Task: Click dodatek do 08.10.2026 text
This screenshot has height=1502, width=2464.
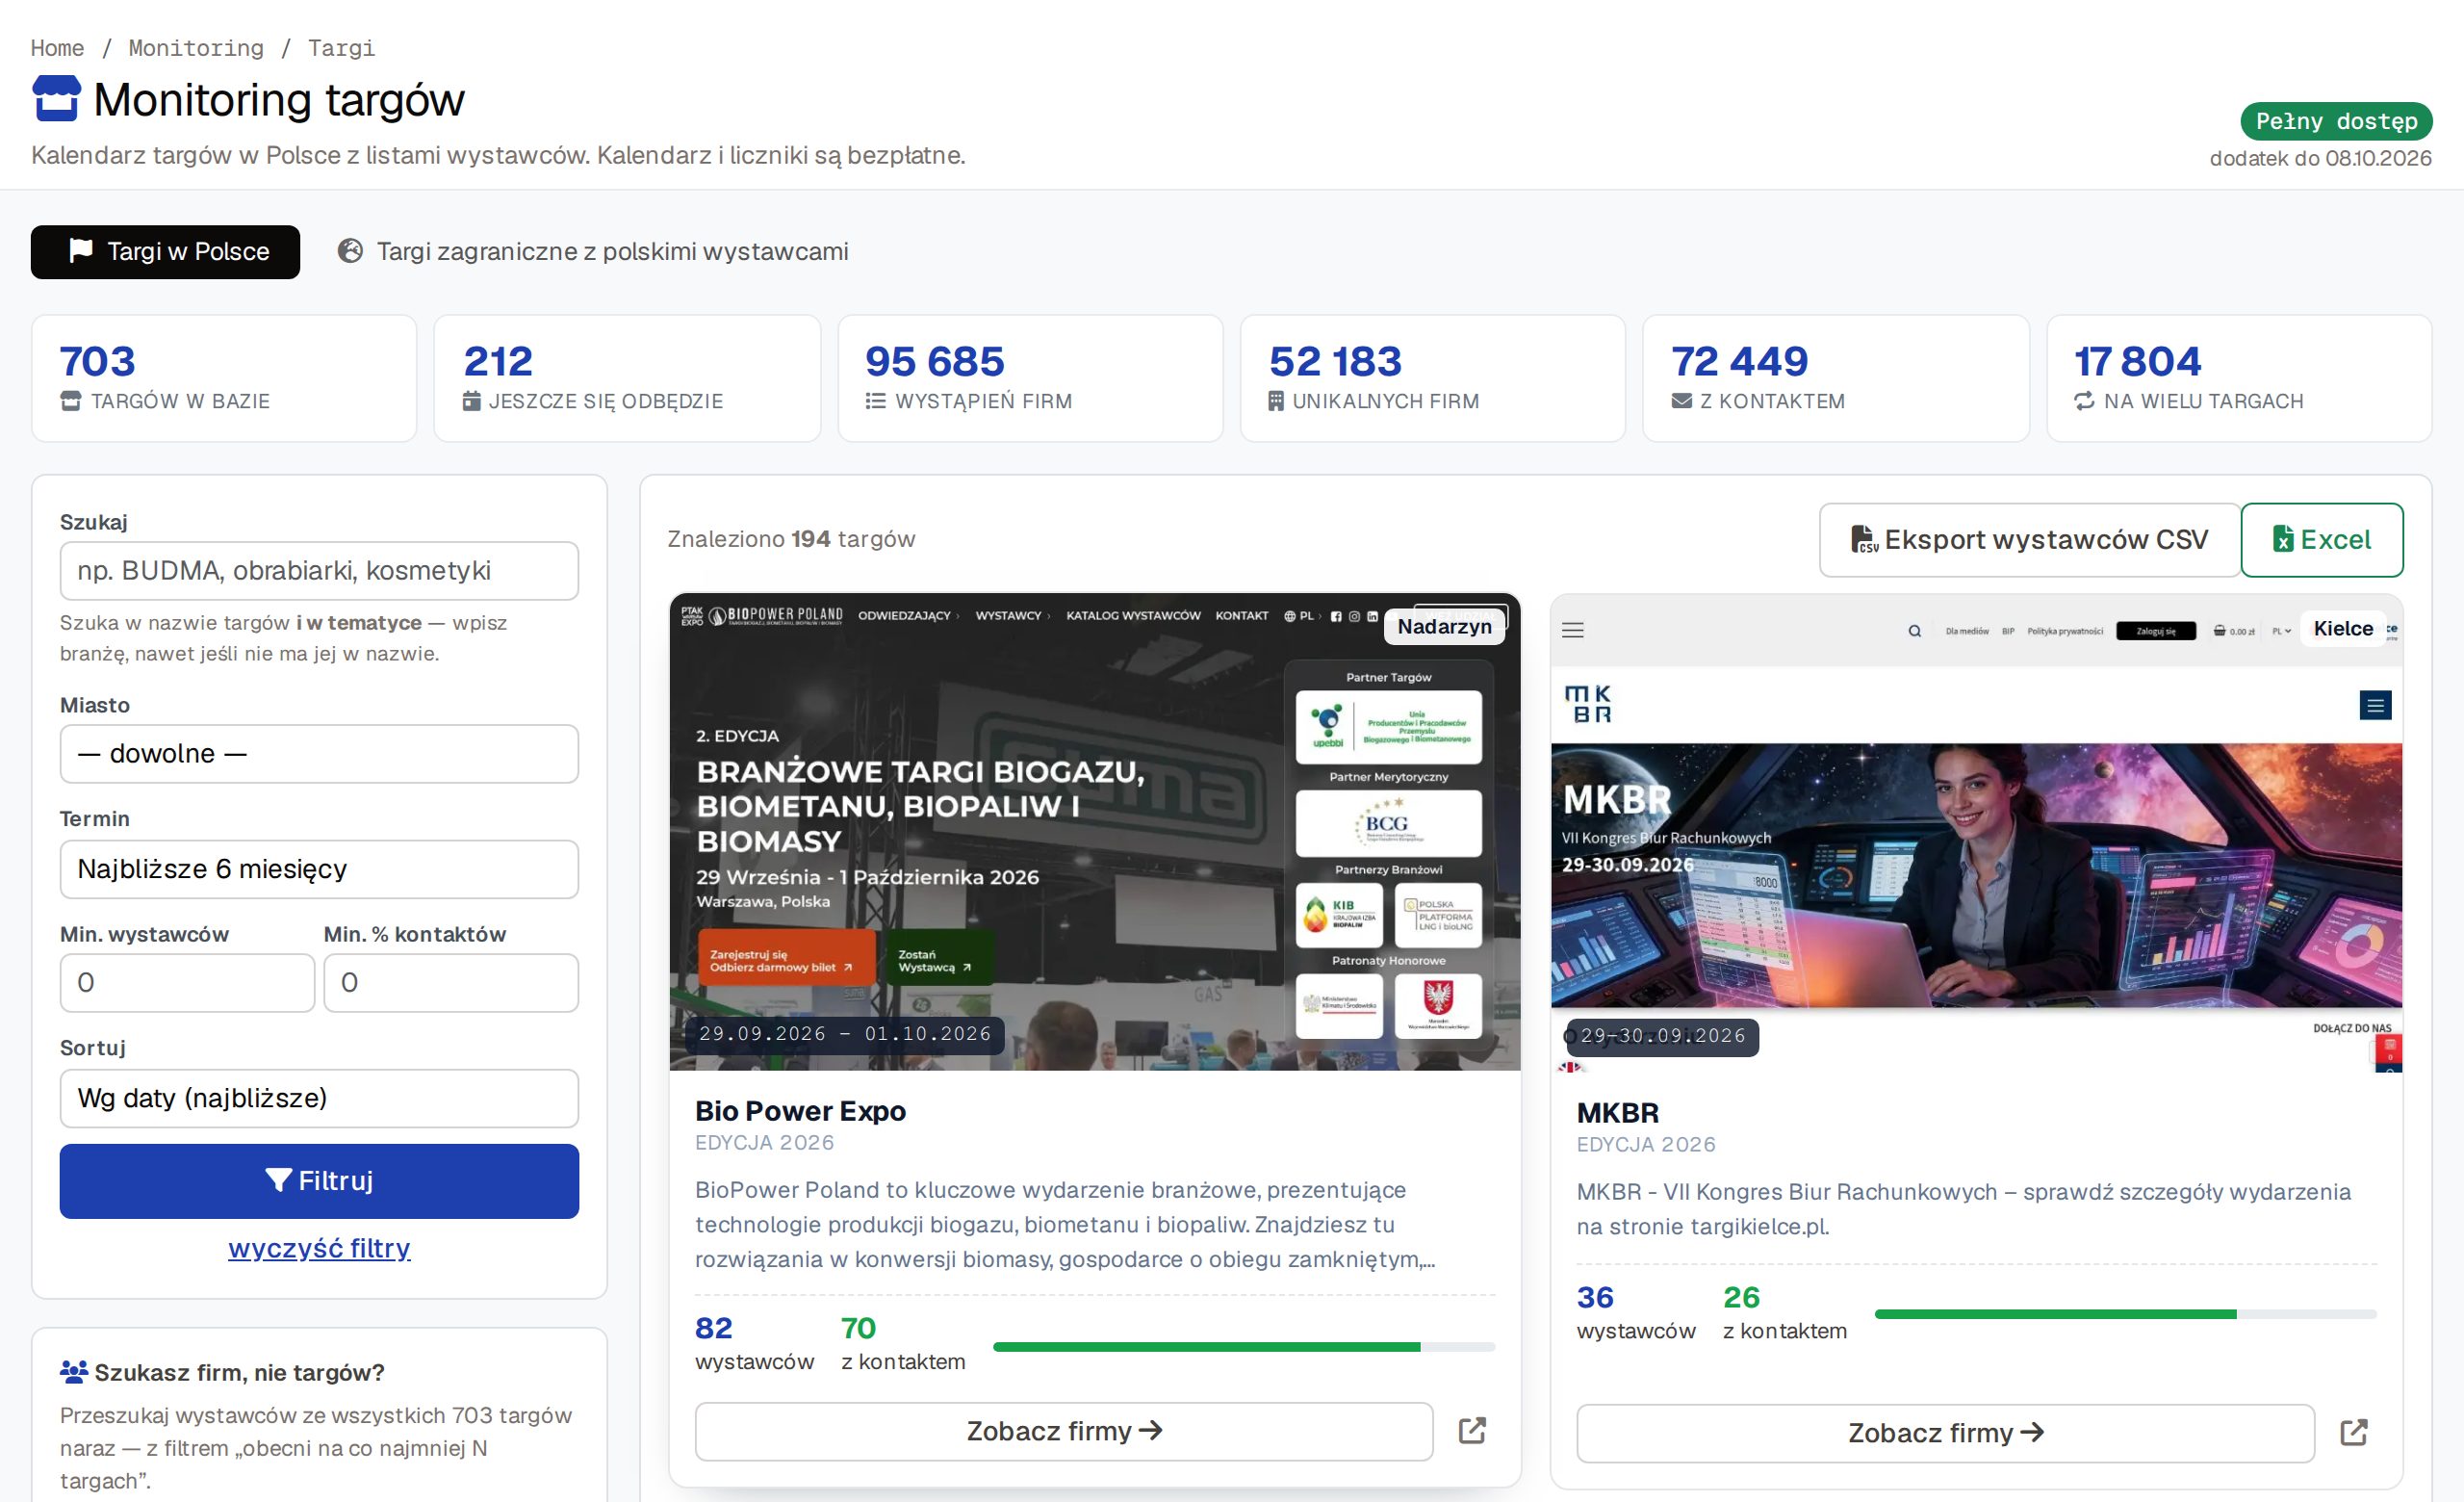Action: click(2320, 158)
